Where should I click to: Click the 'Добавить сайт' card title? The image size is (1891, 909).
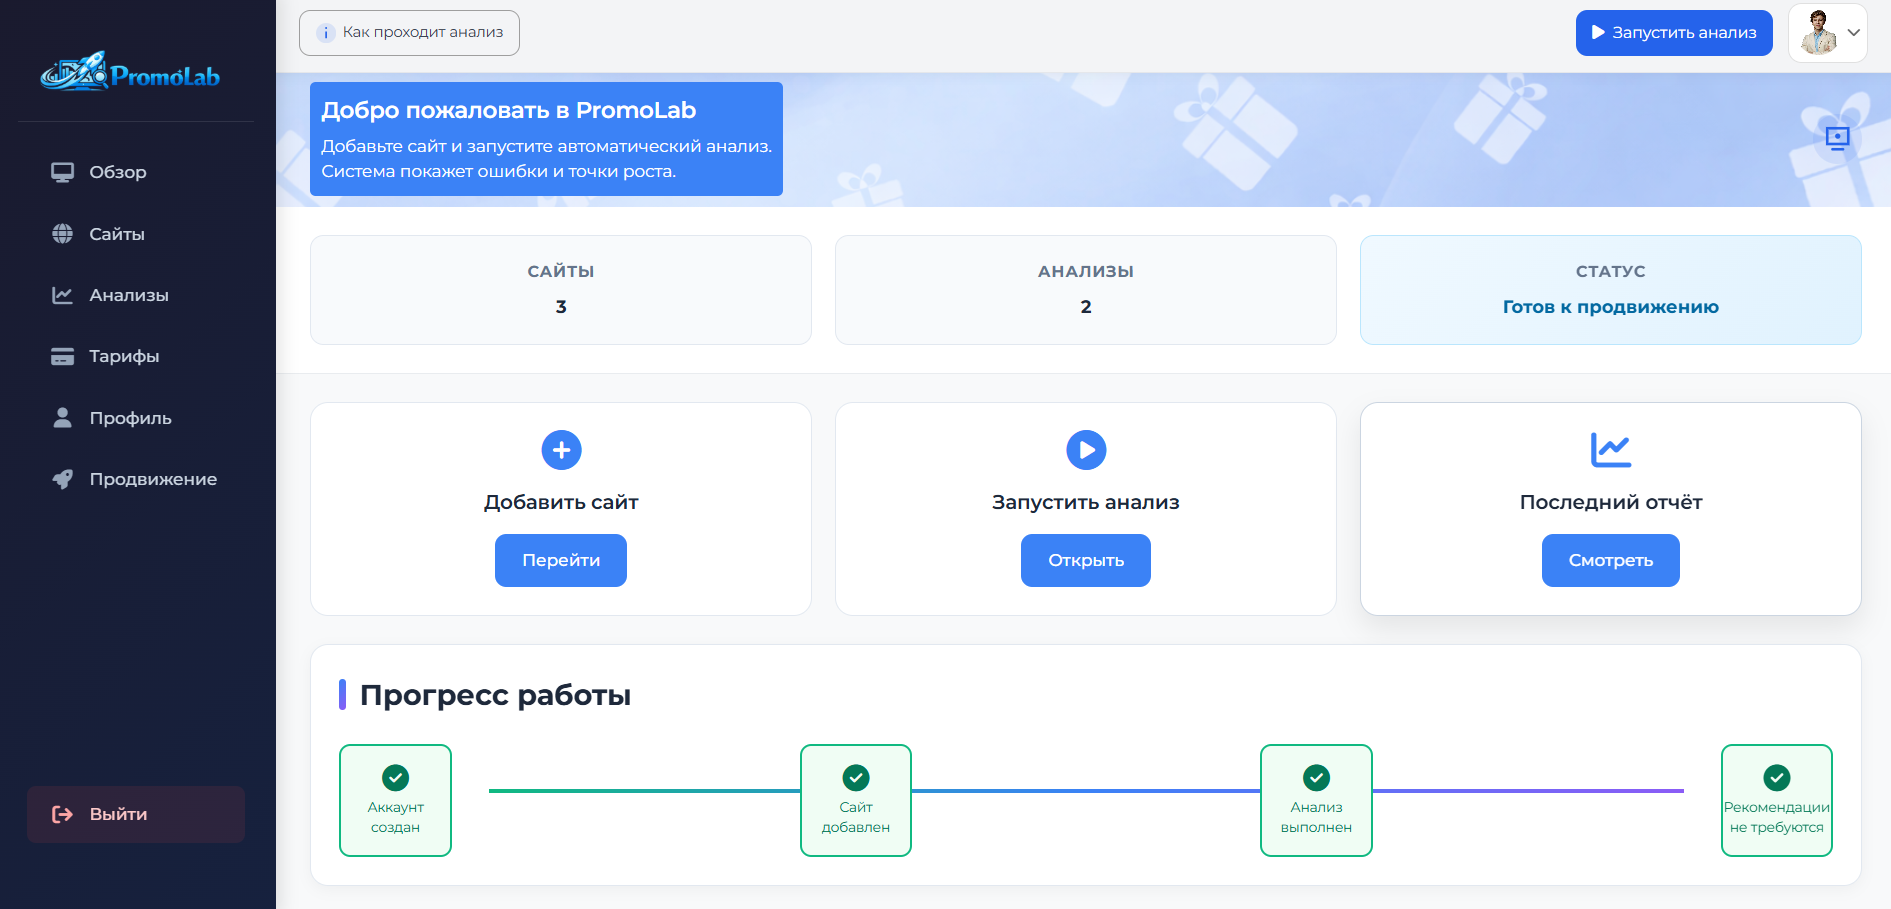(x=561, y=502)
